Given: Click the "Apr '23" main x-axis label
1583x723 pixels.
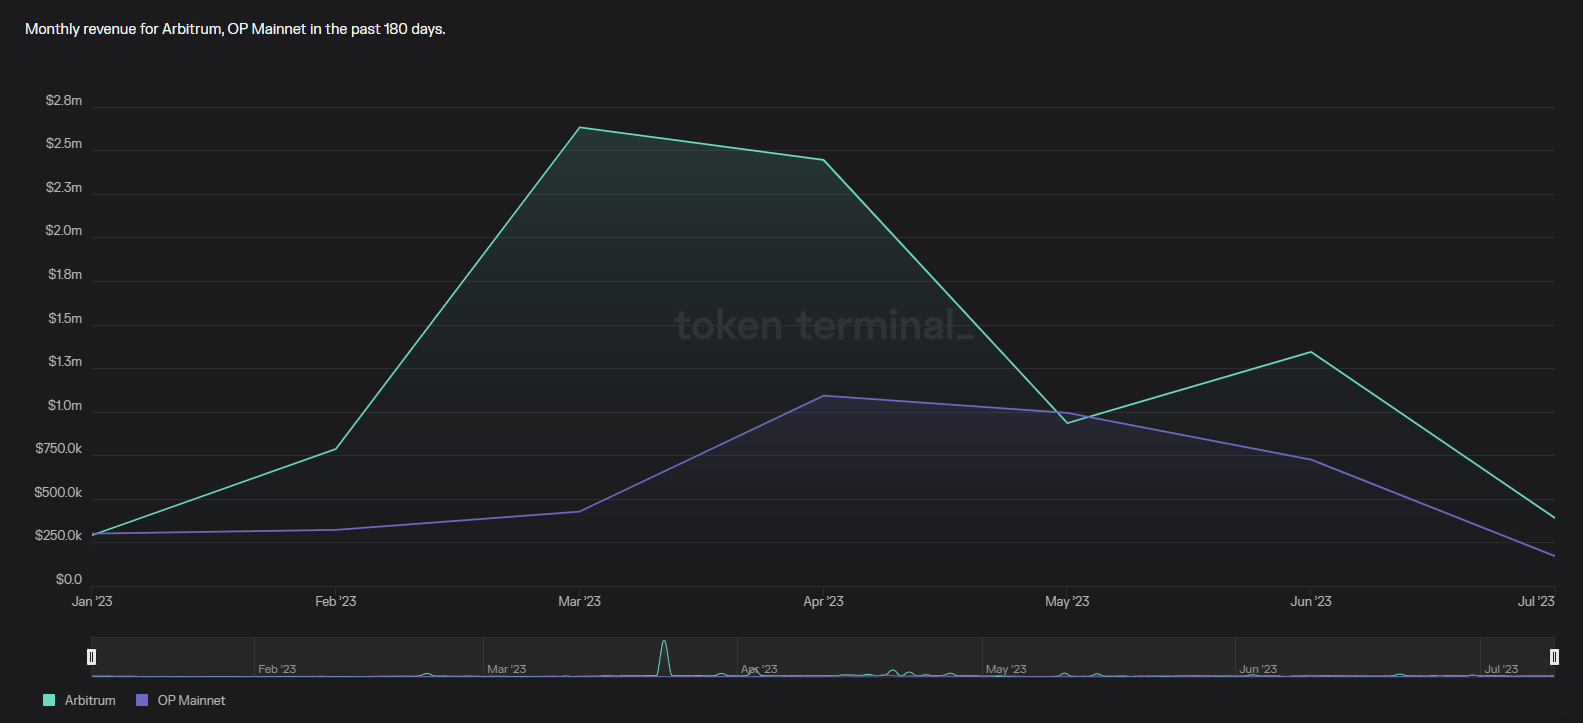Looking at the screenshot, I should [x=824, y=601].
